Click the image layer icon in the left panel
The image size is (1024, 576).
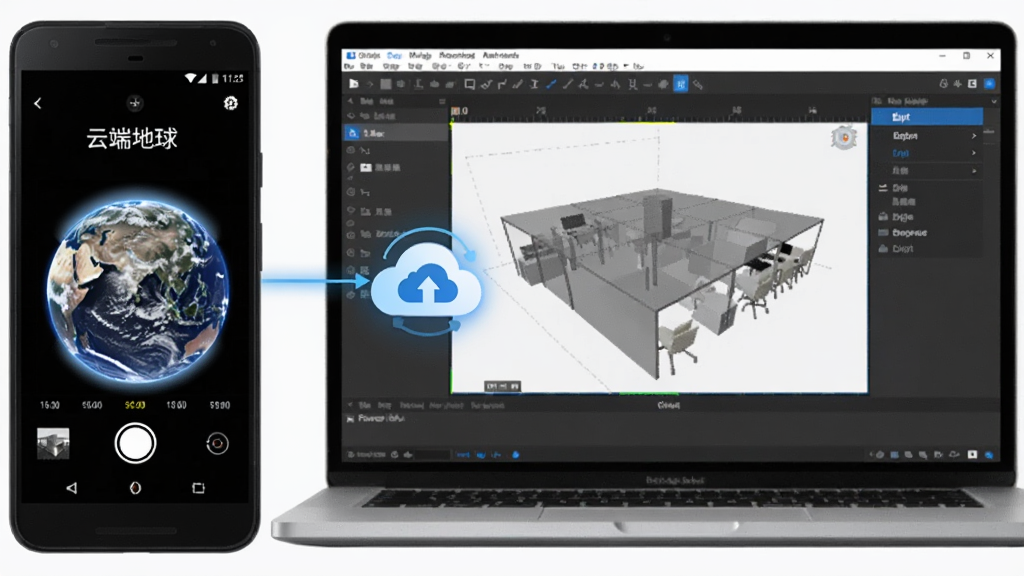point(366,168)
